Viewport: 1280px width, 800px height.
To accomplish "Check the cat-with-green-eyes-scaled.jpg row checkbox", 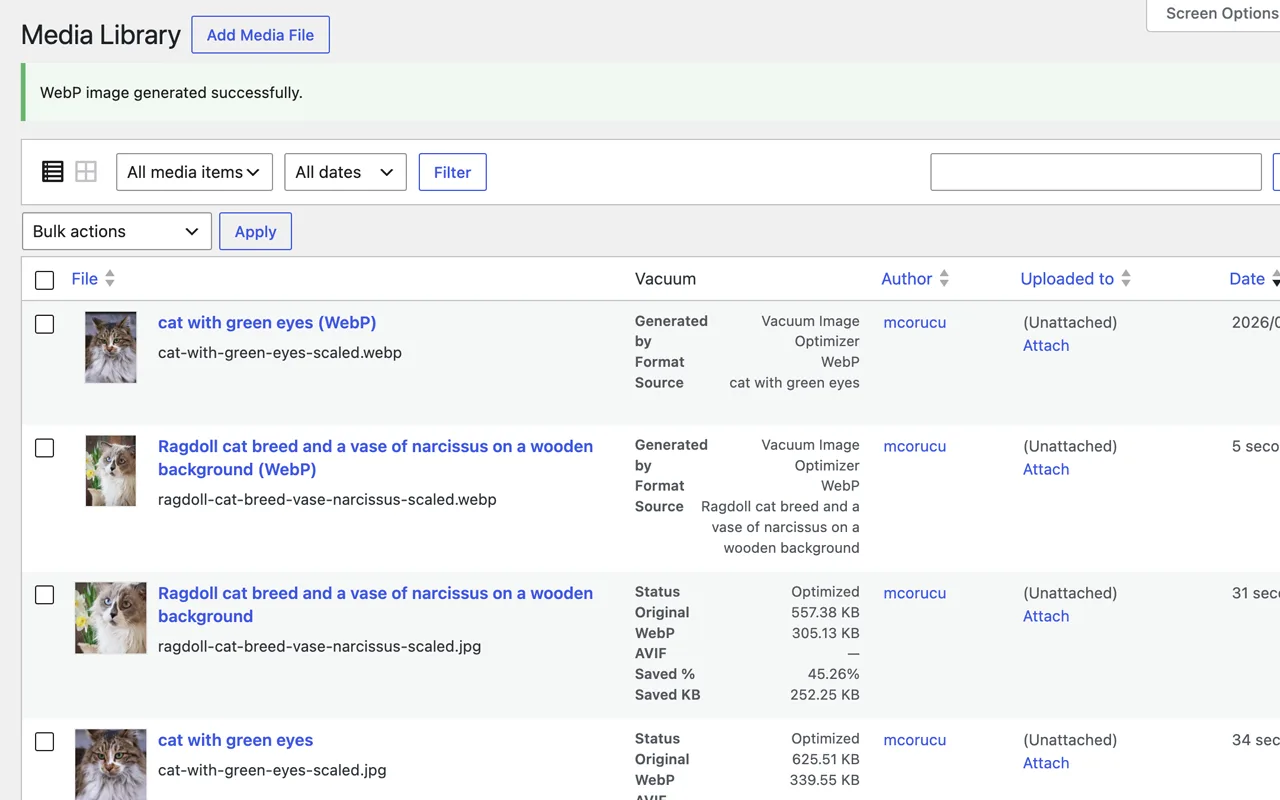I will click(45, 742).
